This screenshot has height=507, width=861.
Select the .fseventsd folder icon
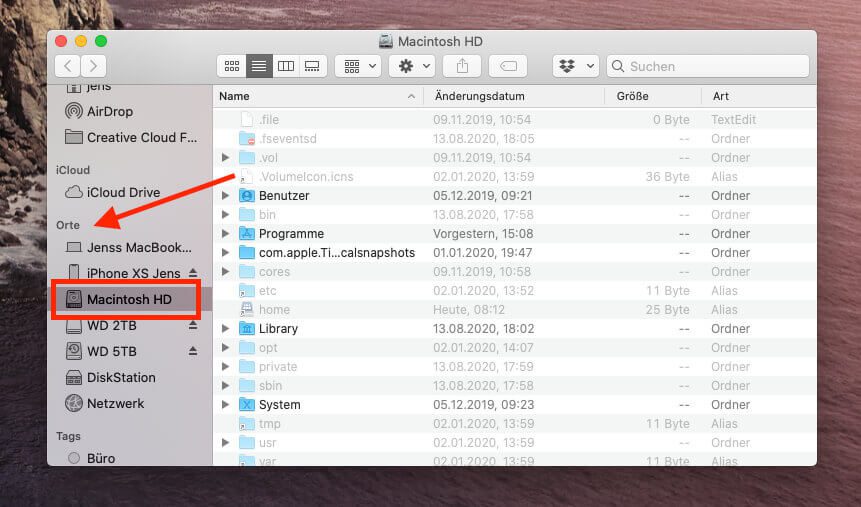[247, 138]
